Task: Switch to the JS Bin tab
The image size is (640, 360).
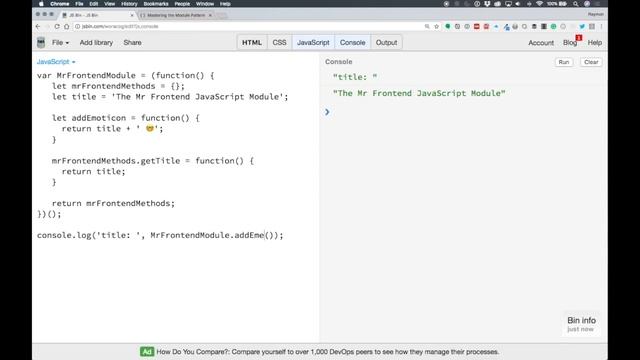Action: pos(97,15)
